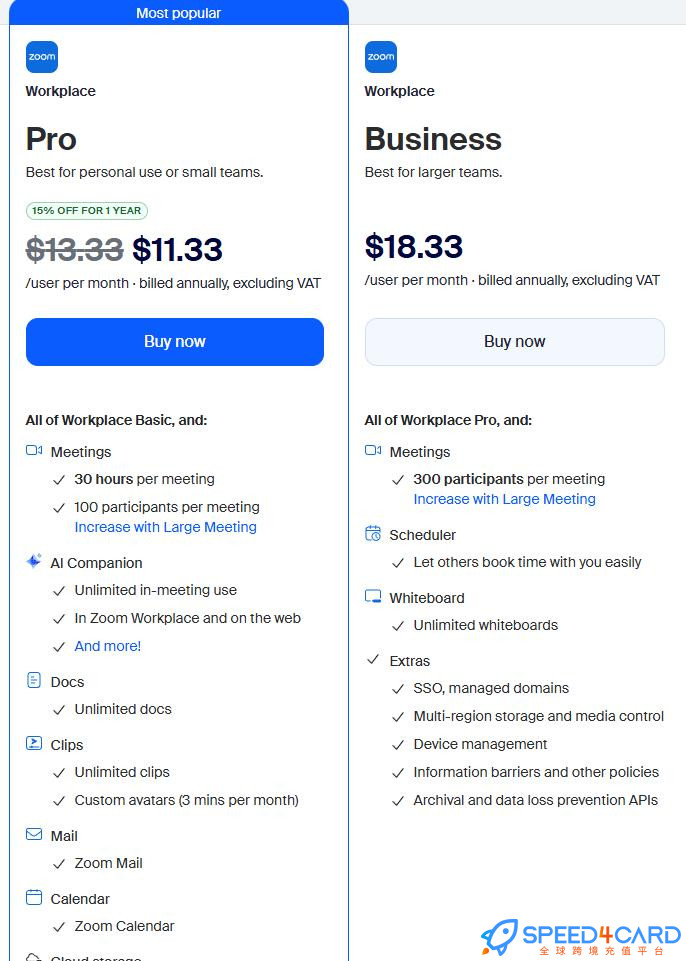
Task: Follow the And more! link
Action: (108, 646)
